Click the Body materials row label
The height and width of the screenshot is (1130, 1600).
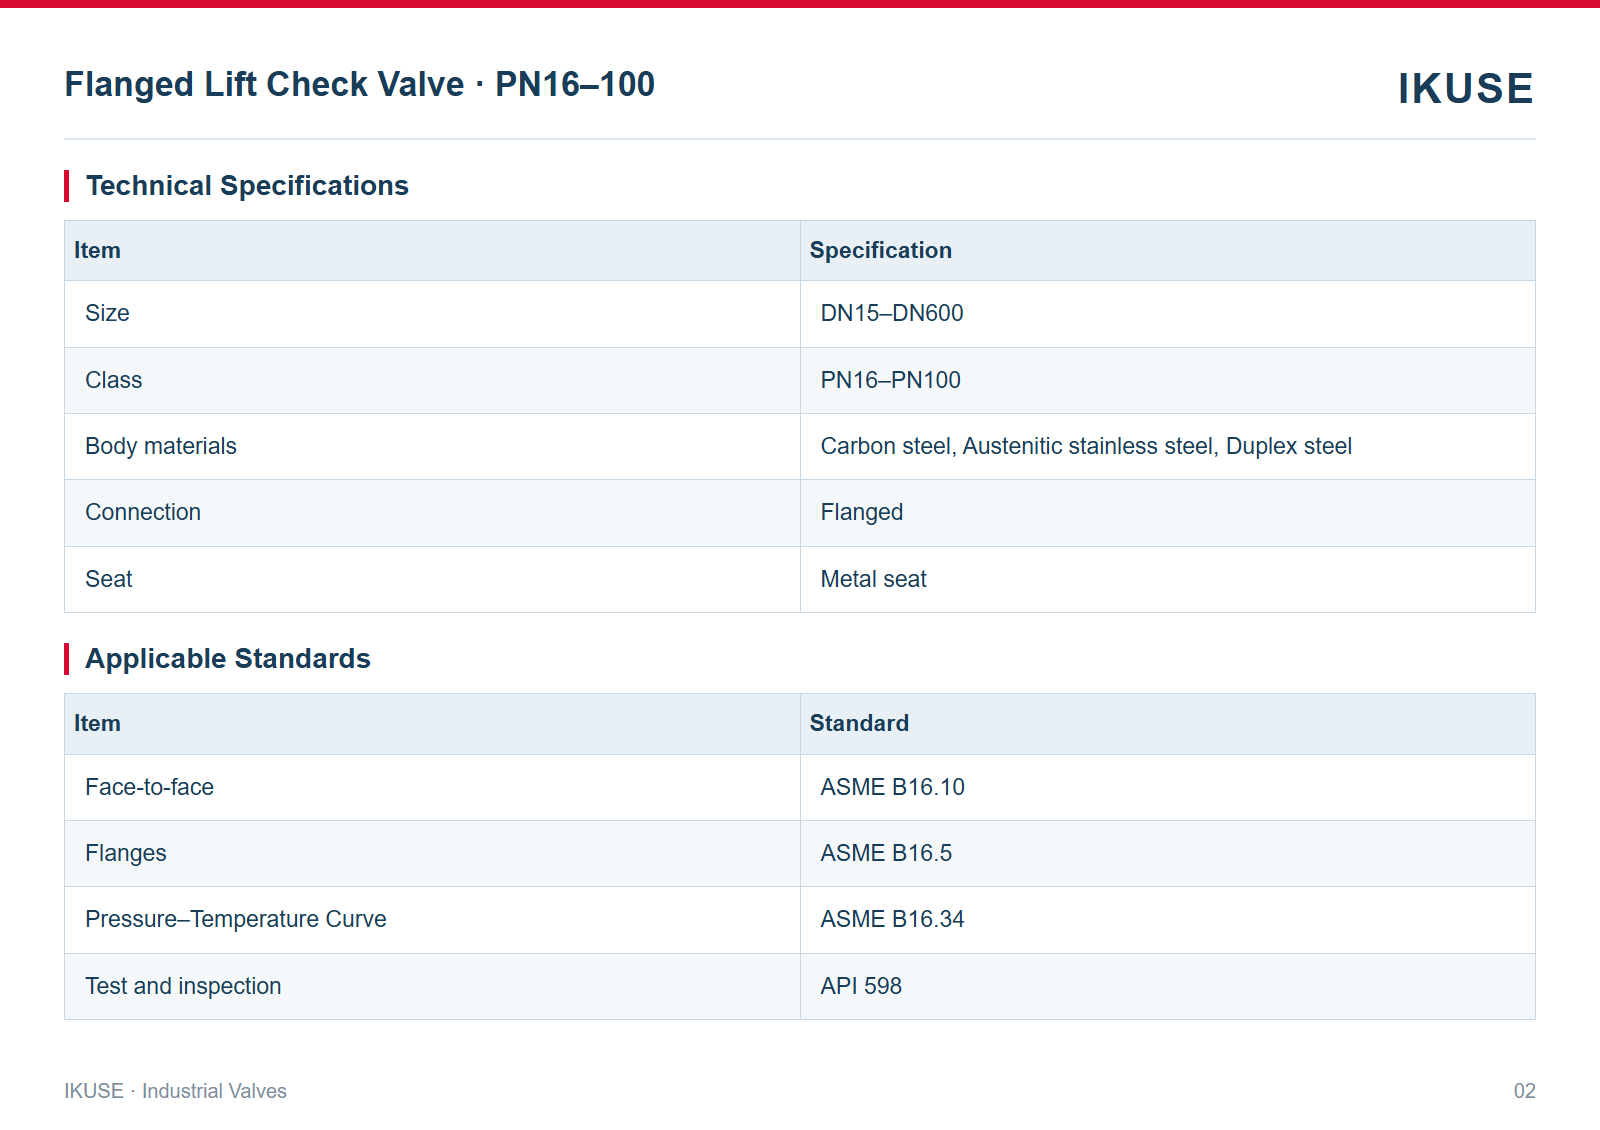point(161,446)
